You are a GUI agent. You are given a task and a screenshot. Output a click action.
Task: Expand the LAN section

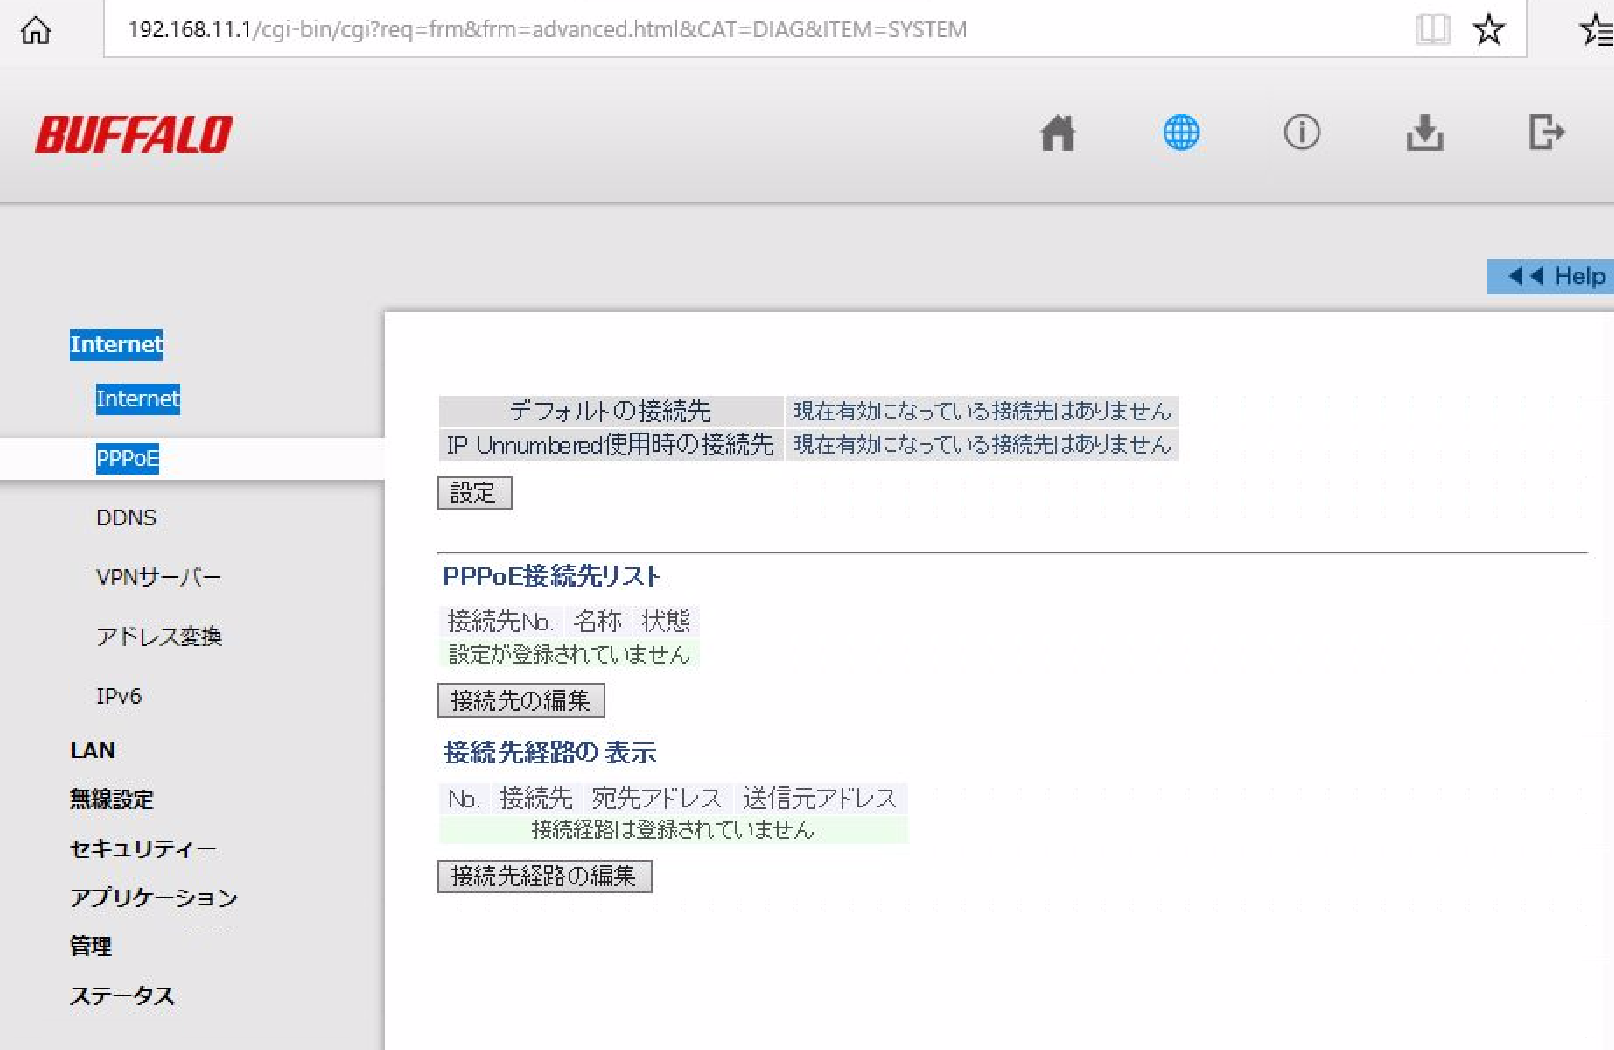pyautogui.click(x=92, y=750)
